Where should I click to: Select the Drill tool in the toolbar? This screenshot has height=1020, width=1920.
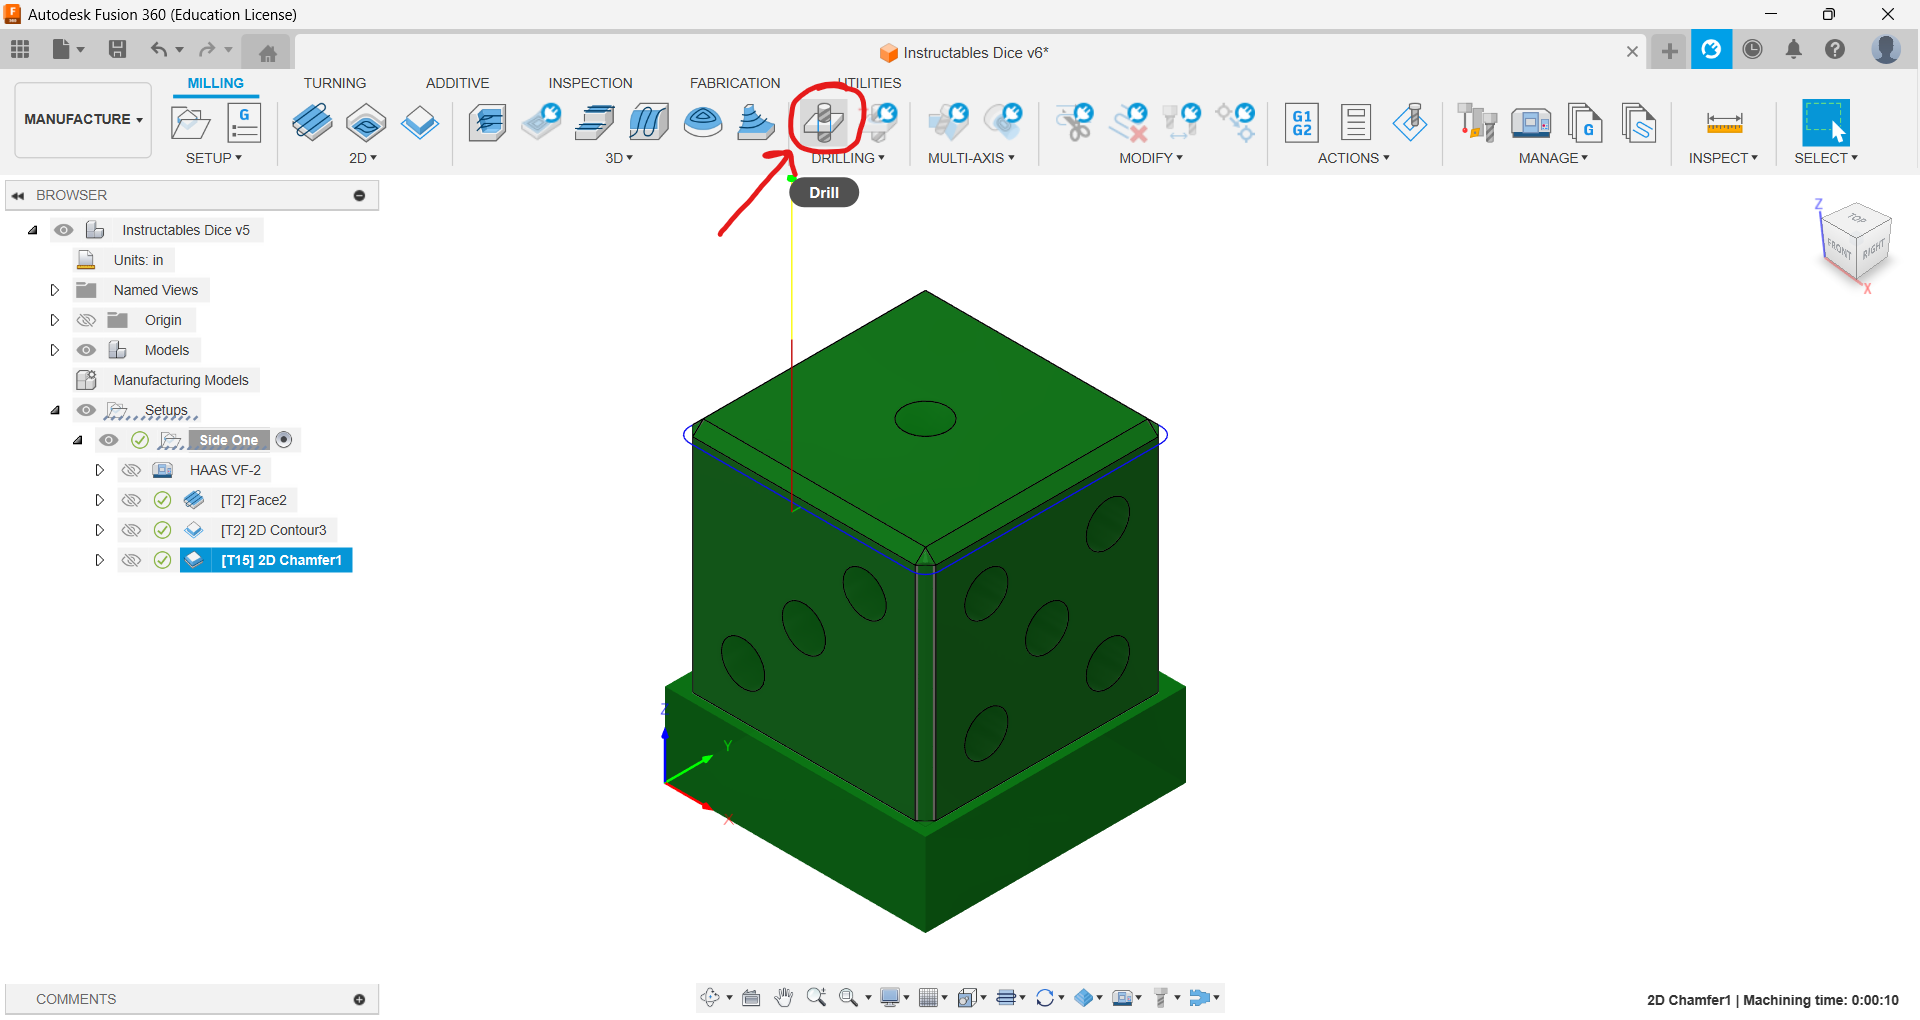[x=824, y=122]
